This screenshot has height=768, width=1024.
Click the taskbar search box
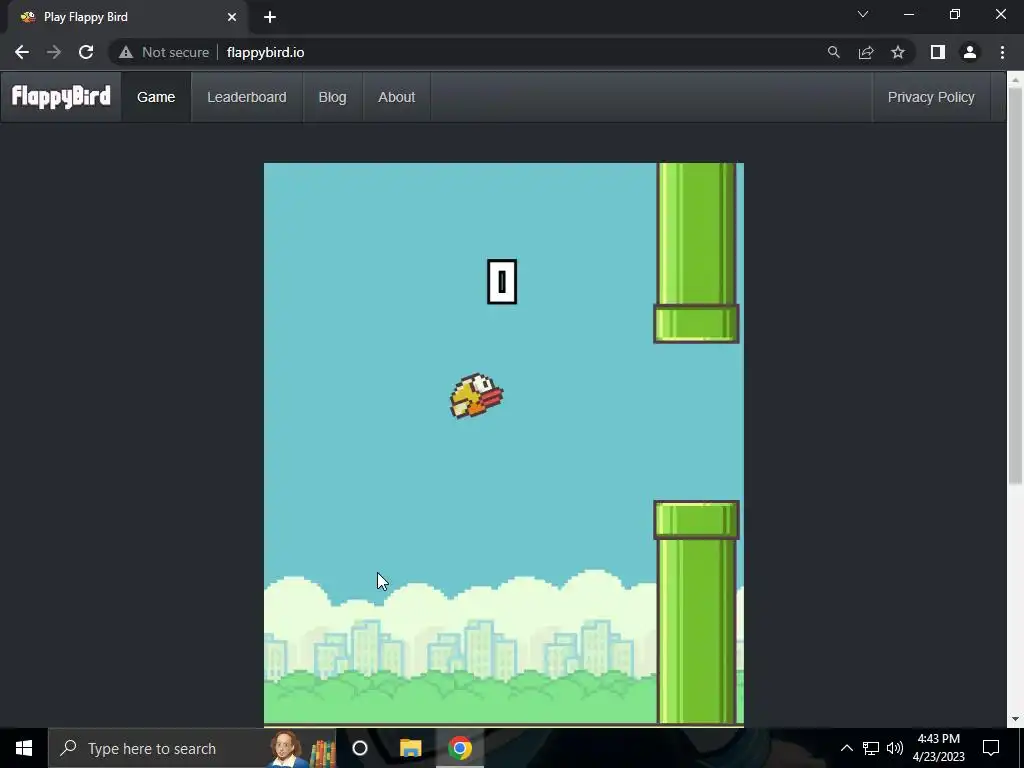(x=191, y=748)
